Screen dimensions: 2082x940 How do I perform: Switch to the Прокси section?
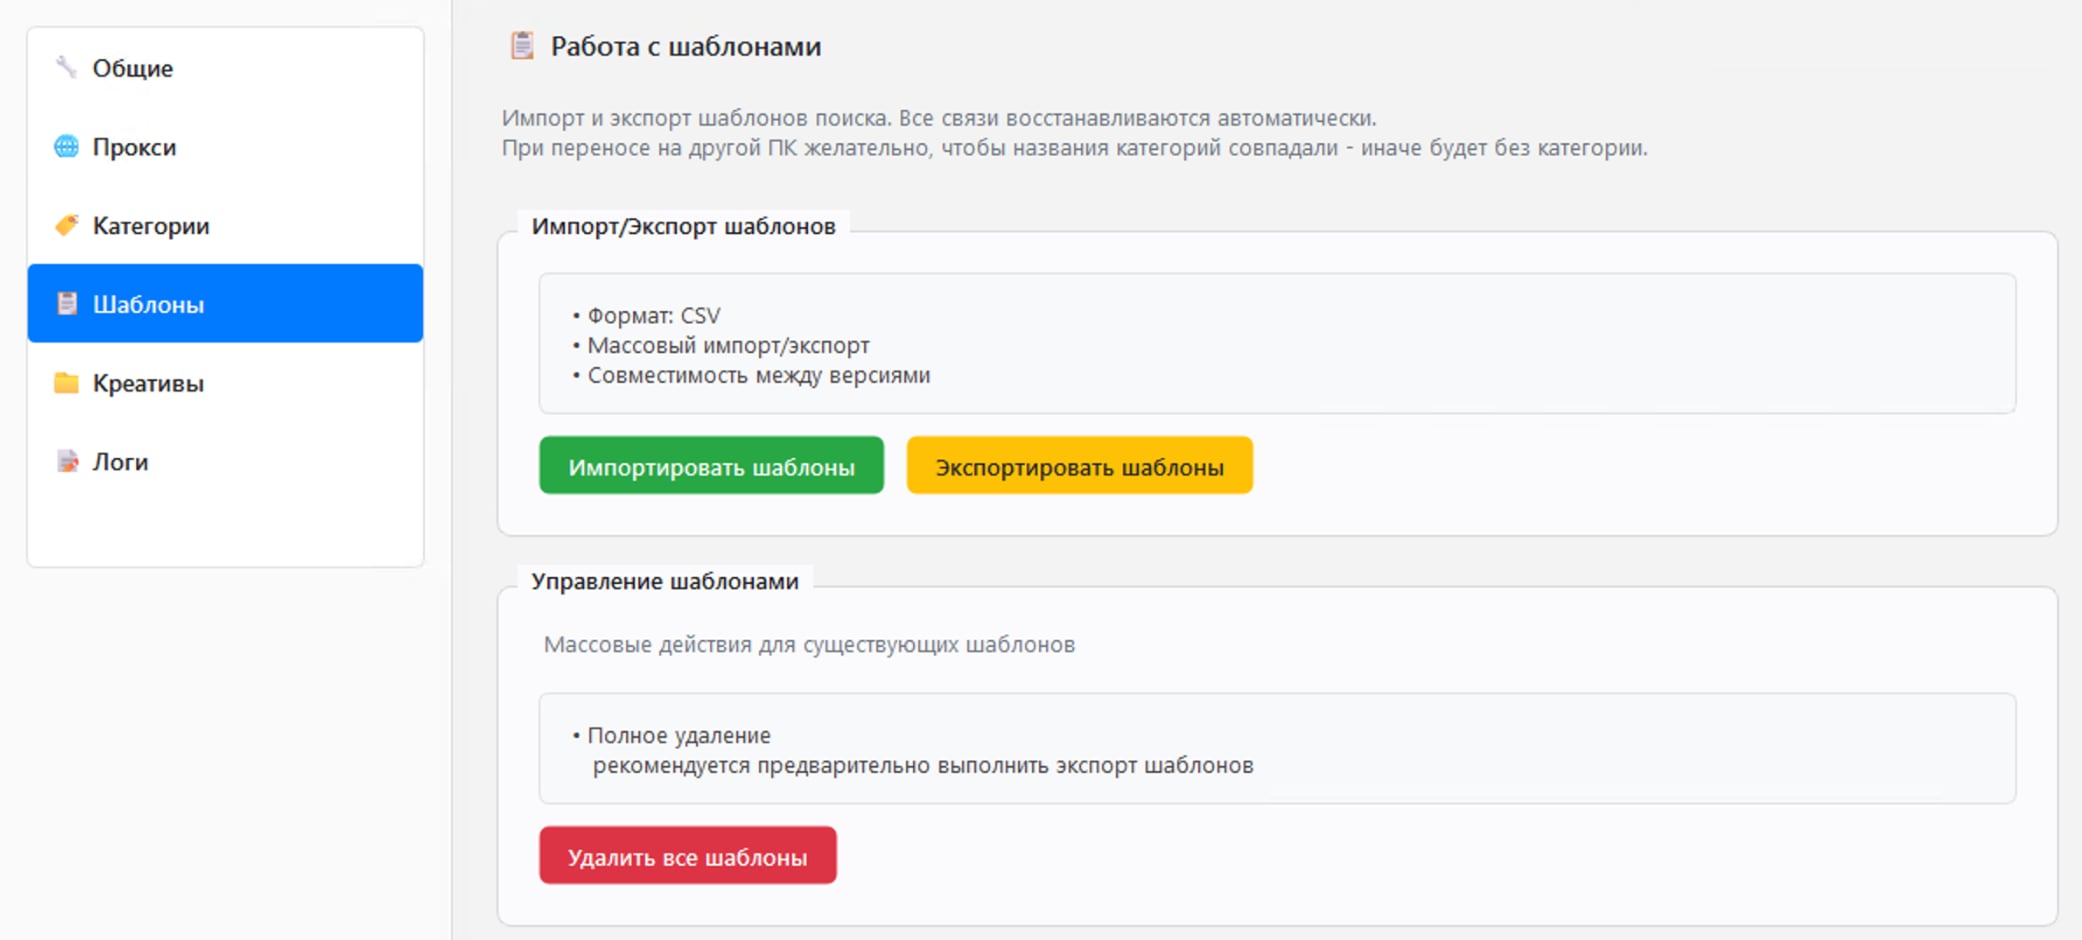click(226, 147)
